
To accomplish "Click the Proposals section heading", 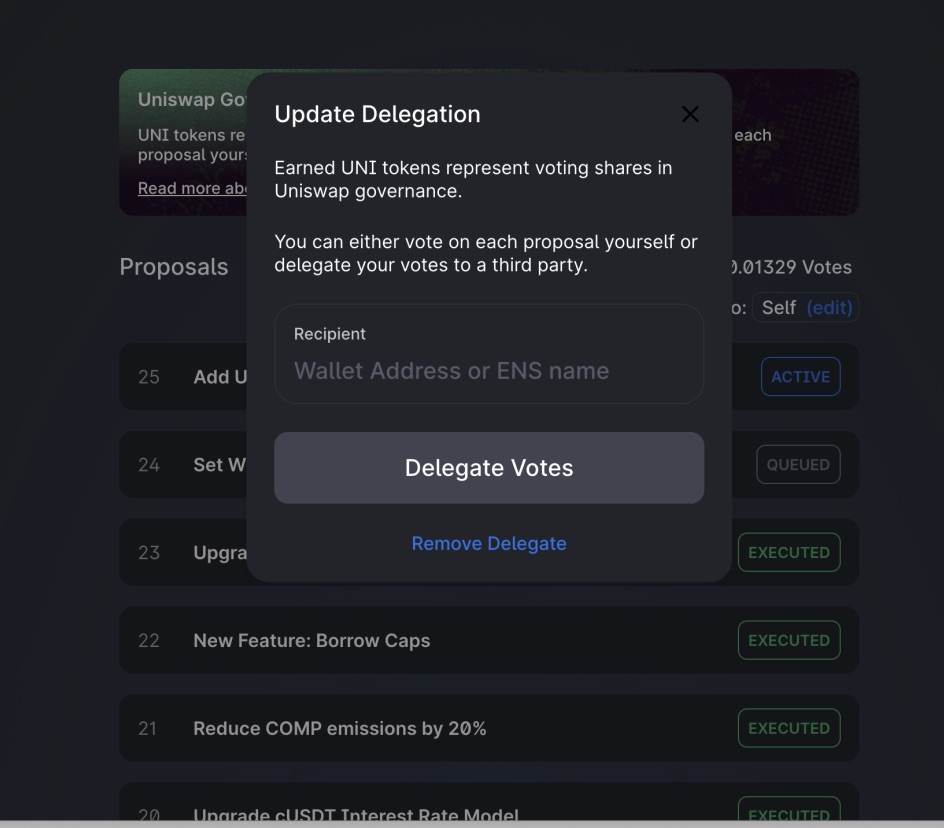I will 173,266.
